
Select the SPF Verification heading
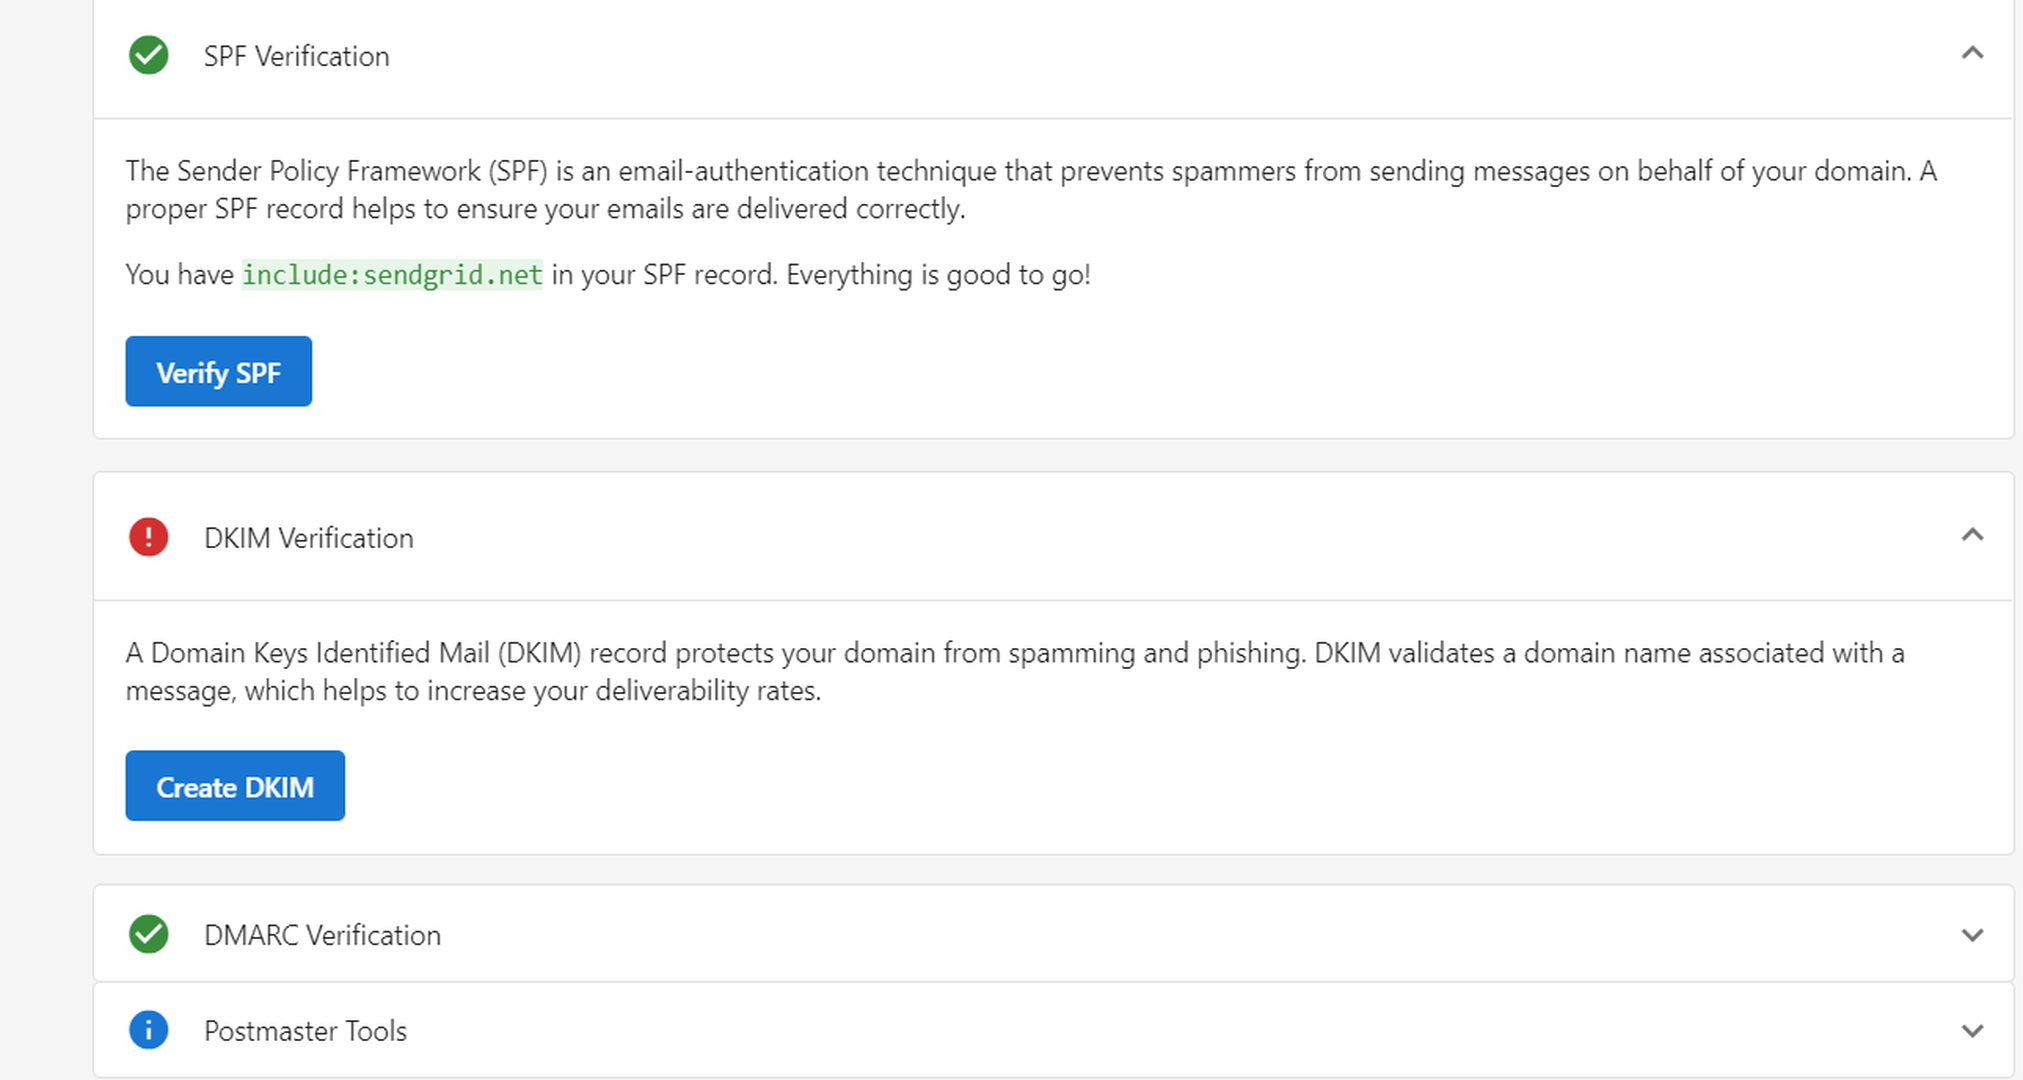296,56
